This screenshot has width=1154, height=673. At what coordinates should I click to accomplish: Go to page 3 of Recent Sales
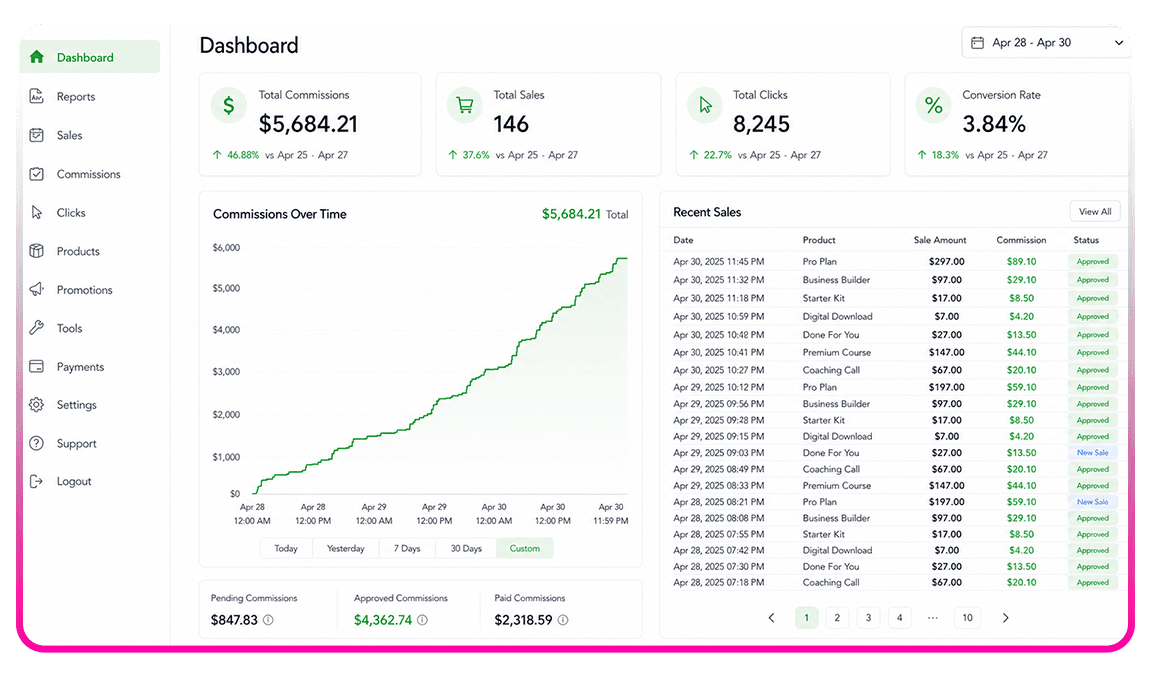click(x=868, y=618)
